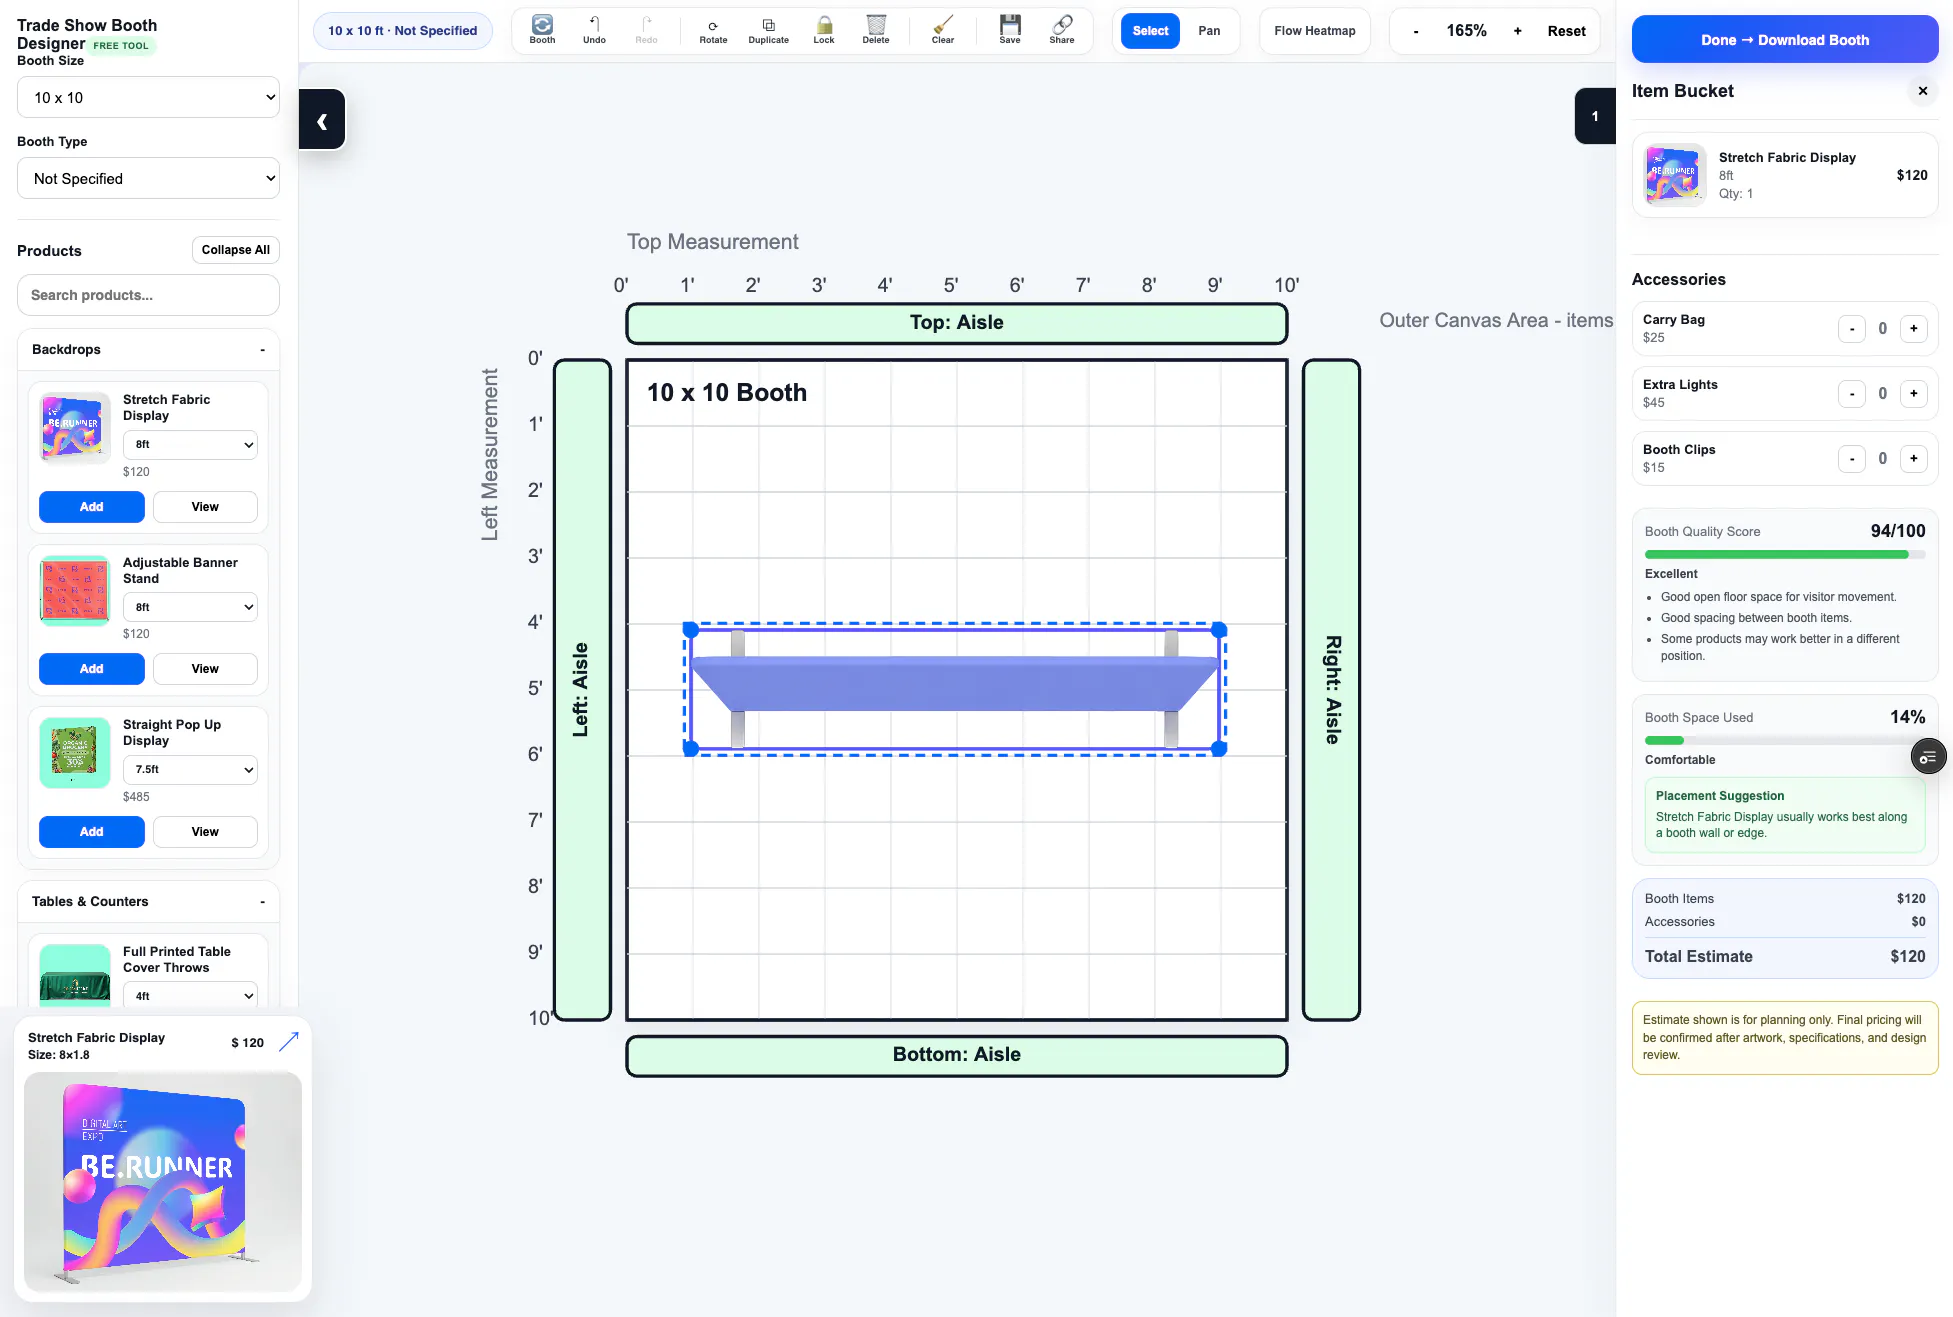View the Straight Pop Up Display
This screenshot has width=1953, height=1317.
[x=205, y=832]
